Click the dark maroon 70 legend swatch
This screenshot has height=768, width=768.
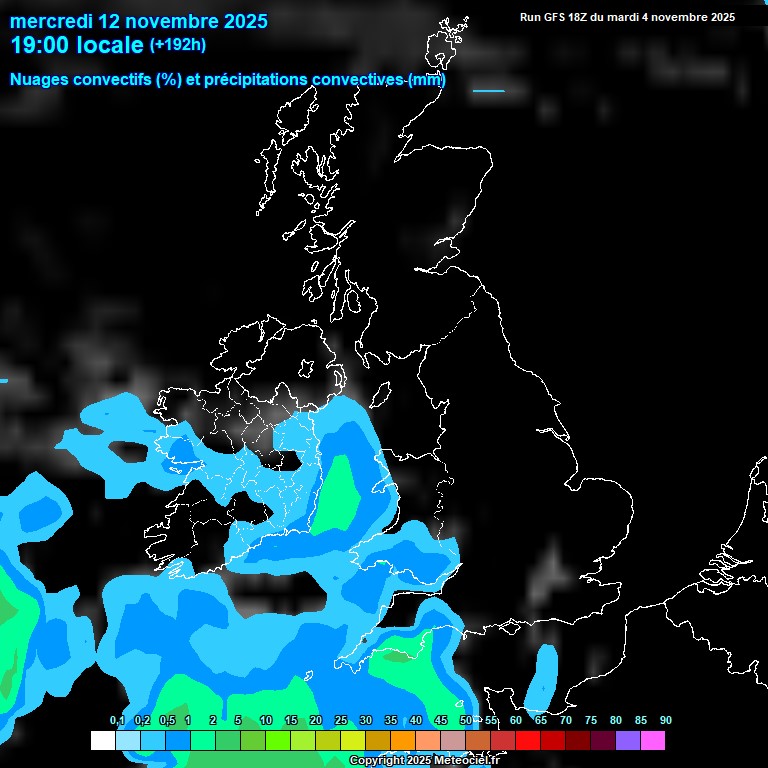pos(578,741)
